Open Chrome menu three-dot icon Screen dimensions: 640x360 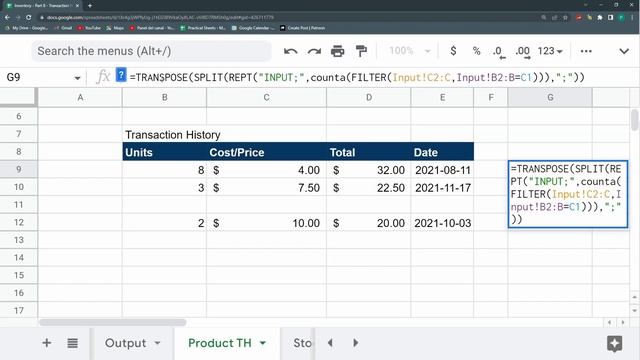[632, 17]
